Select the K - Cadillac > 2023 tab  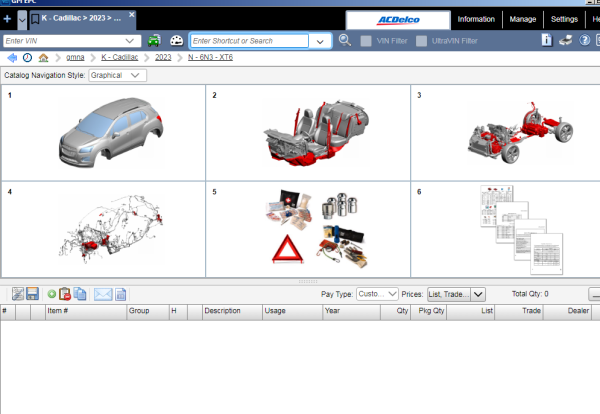point(81,18)
